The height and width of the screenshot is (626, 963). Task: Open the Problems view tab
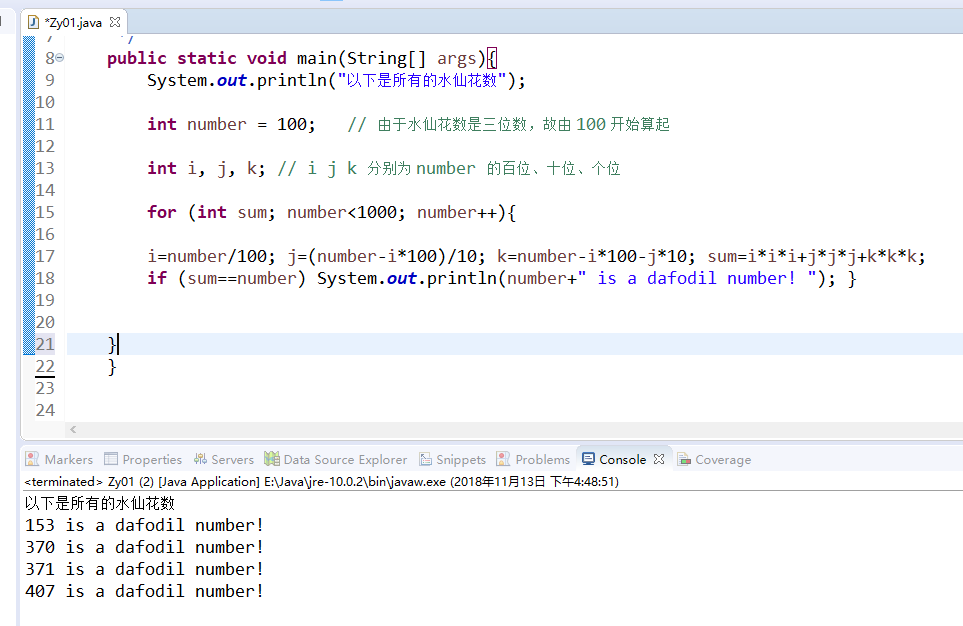(x=533, y=460)
